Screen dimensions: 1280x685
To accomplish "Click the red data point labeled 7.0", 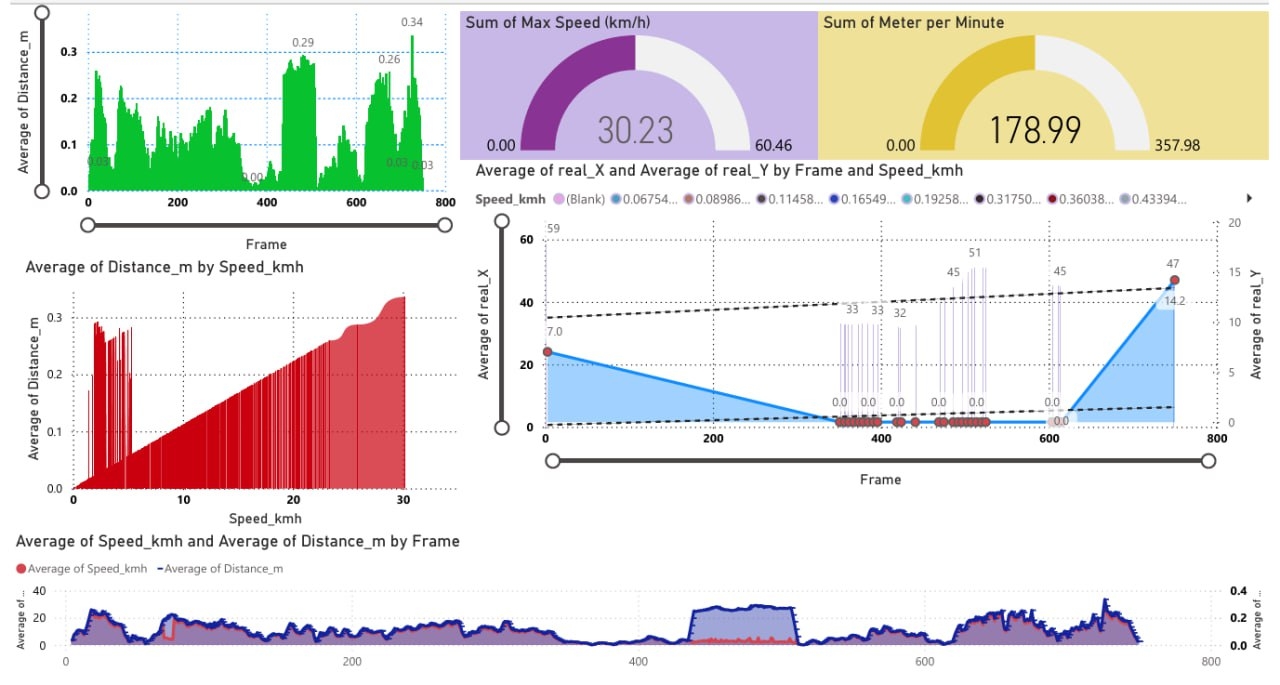I will (x=546, y=351).
